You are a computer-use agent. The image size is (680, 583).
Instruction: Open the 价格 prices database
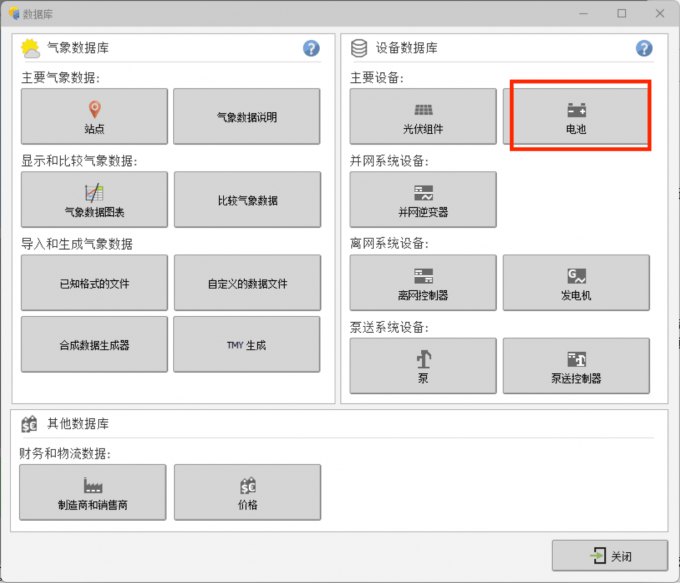247,493
